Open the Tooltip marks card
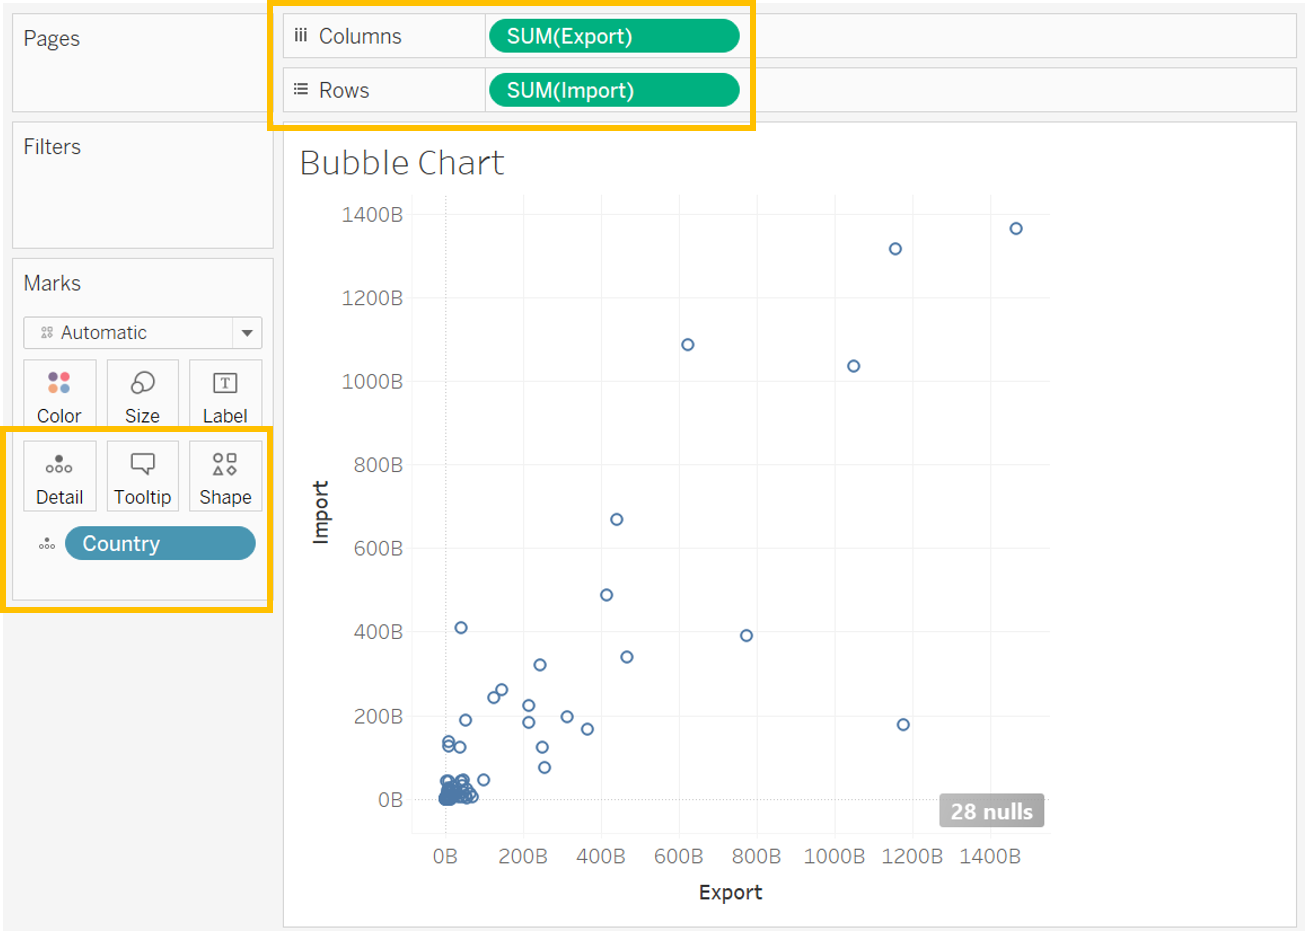Image resolution: width=1305 pixels, height=931 pixels. pyautogui.click(x=142, y=477)
